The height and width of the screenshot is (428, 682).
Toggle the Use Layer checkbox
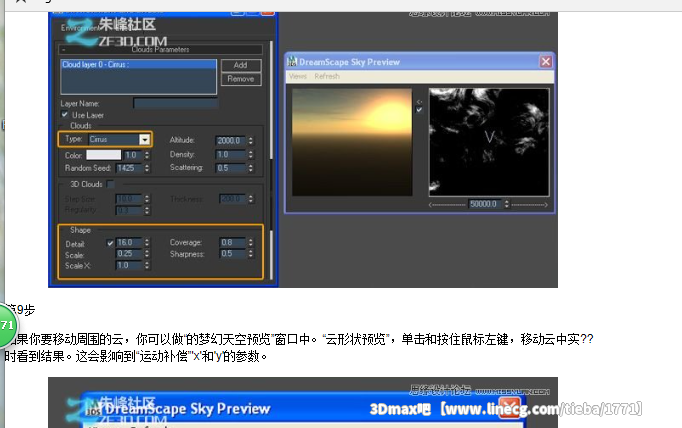tap(65, 115)
